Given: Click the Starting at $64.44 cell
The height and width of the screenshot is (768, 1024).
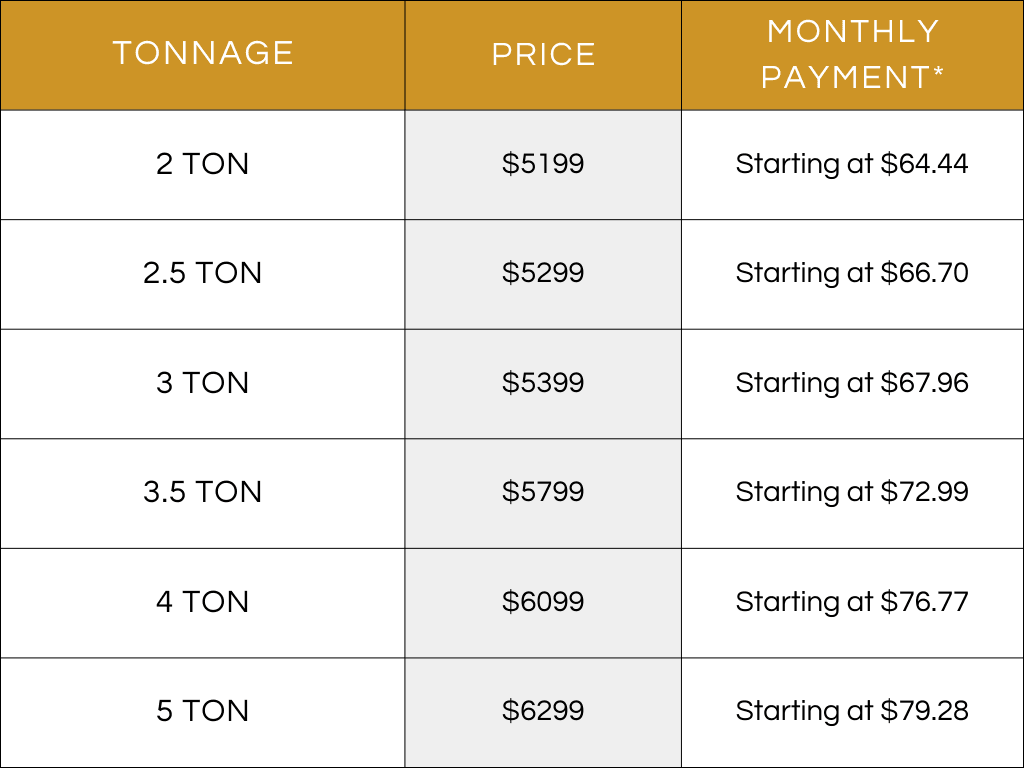Looking at the screenshot, I should pyautogui.click(x=852, y=164).
